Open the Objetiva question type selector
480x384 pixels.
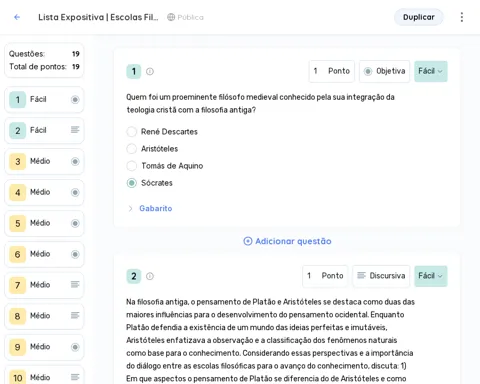pyautogui.click(x=384, y=71)
